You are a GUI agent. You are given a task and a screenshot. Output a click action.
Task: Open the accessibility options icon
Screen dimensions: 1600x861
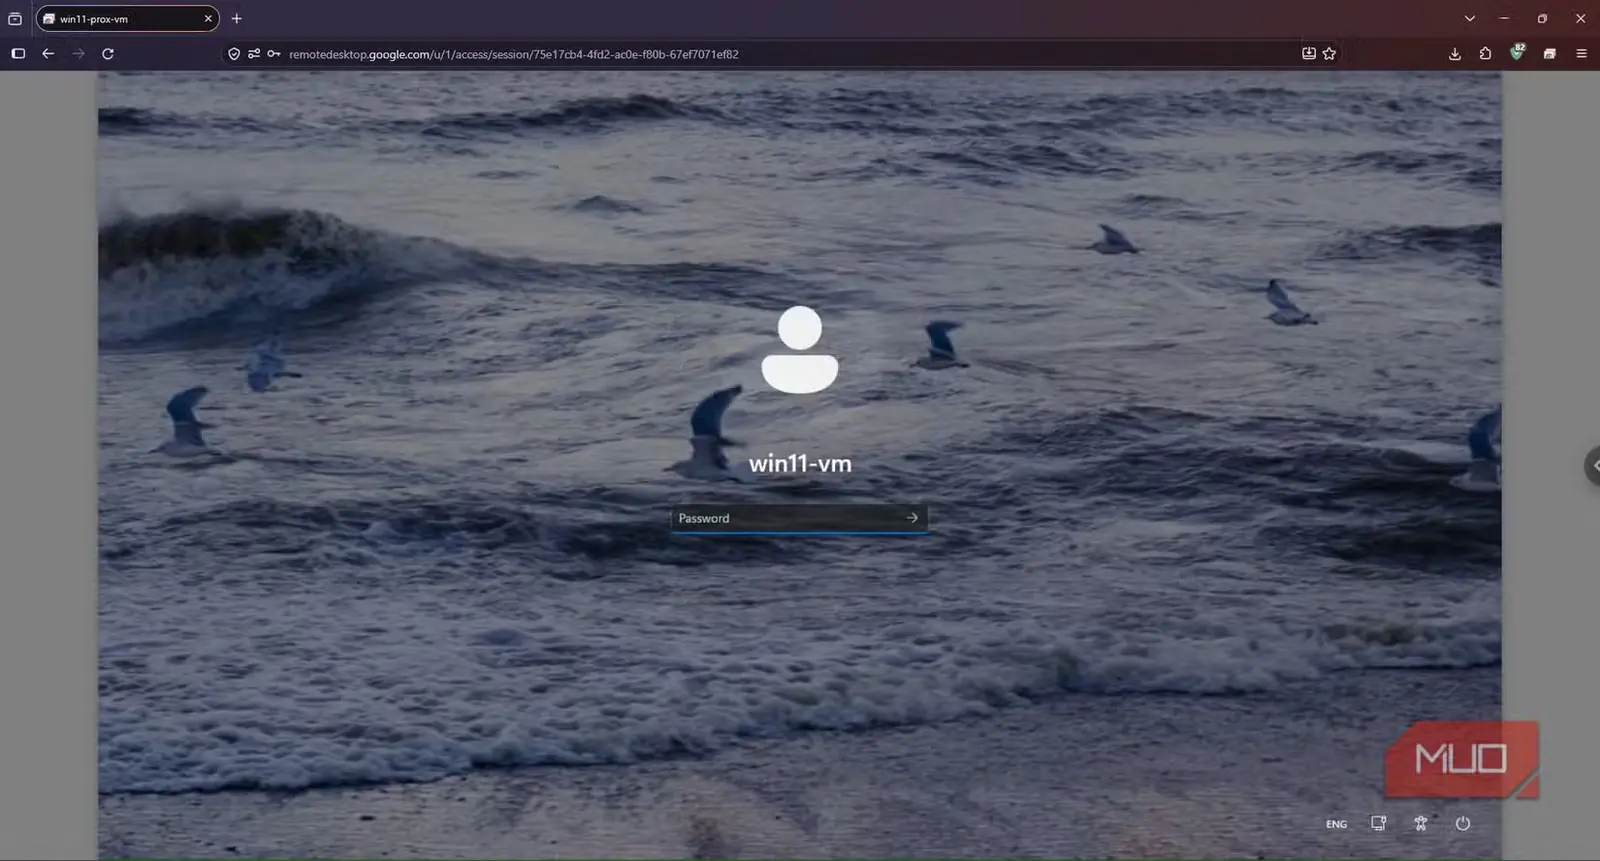1421,824
